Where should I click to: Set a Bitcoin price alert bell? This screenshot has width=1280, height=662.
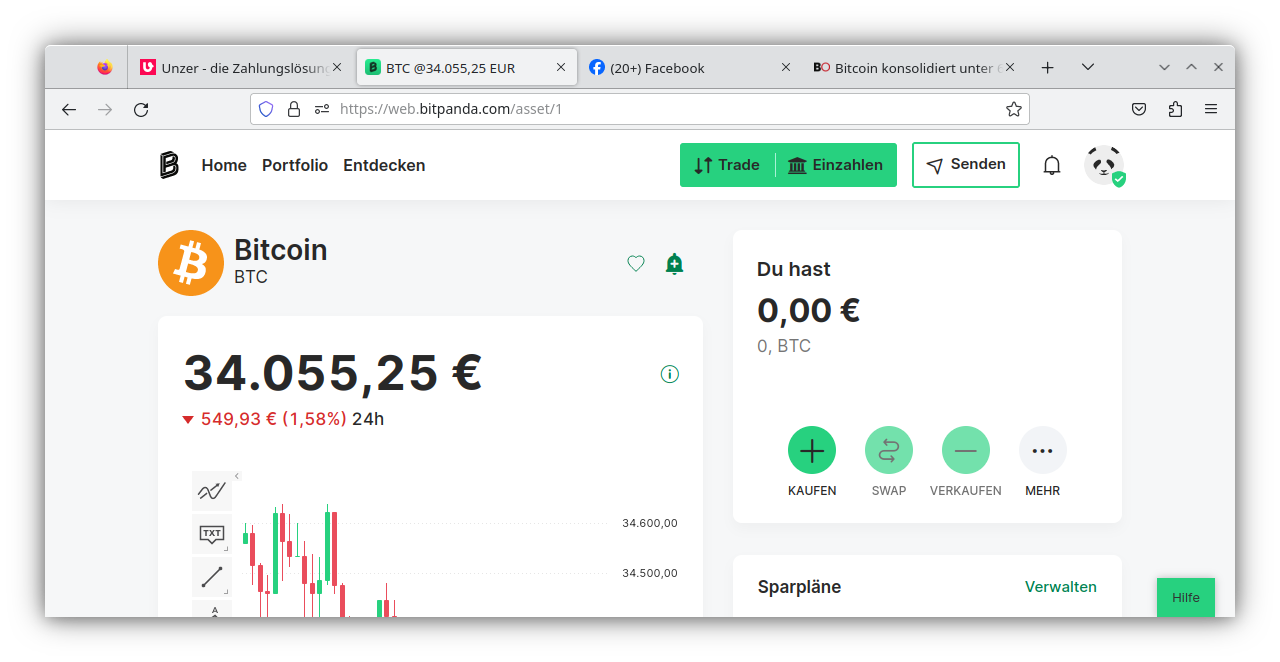click(x=674, y=264)
